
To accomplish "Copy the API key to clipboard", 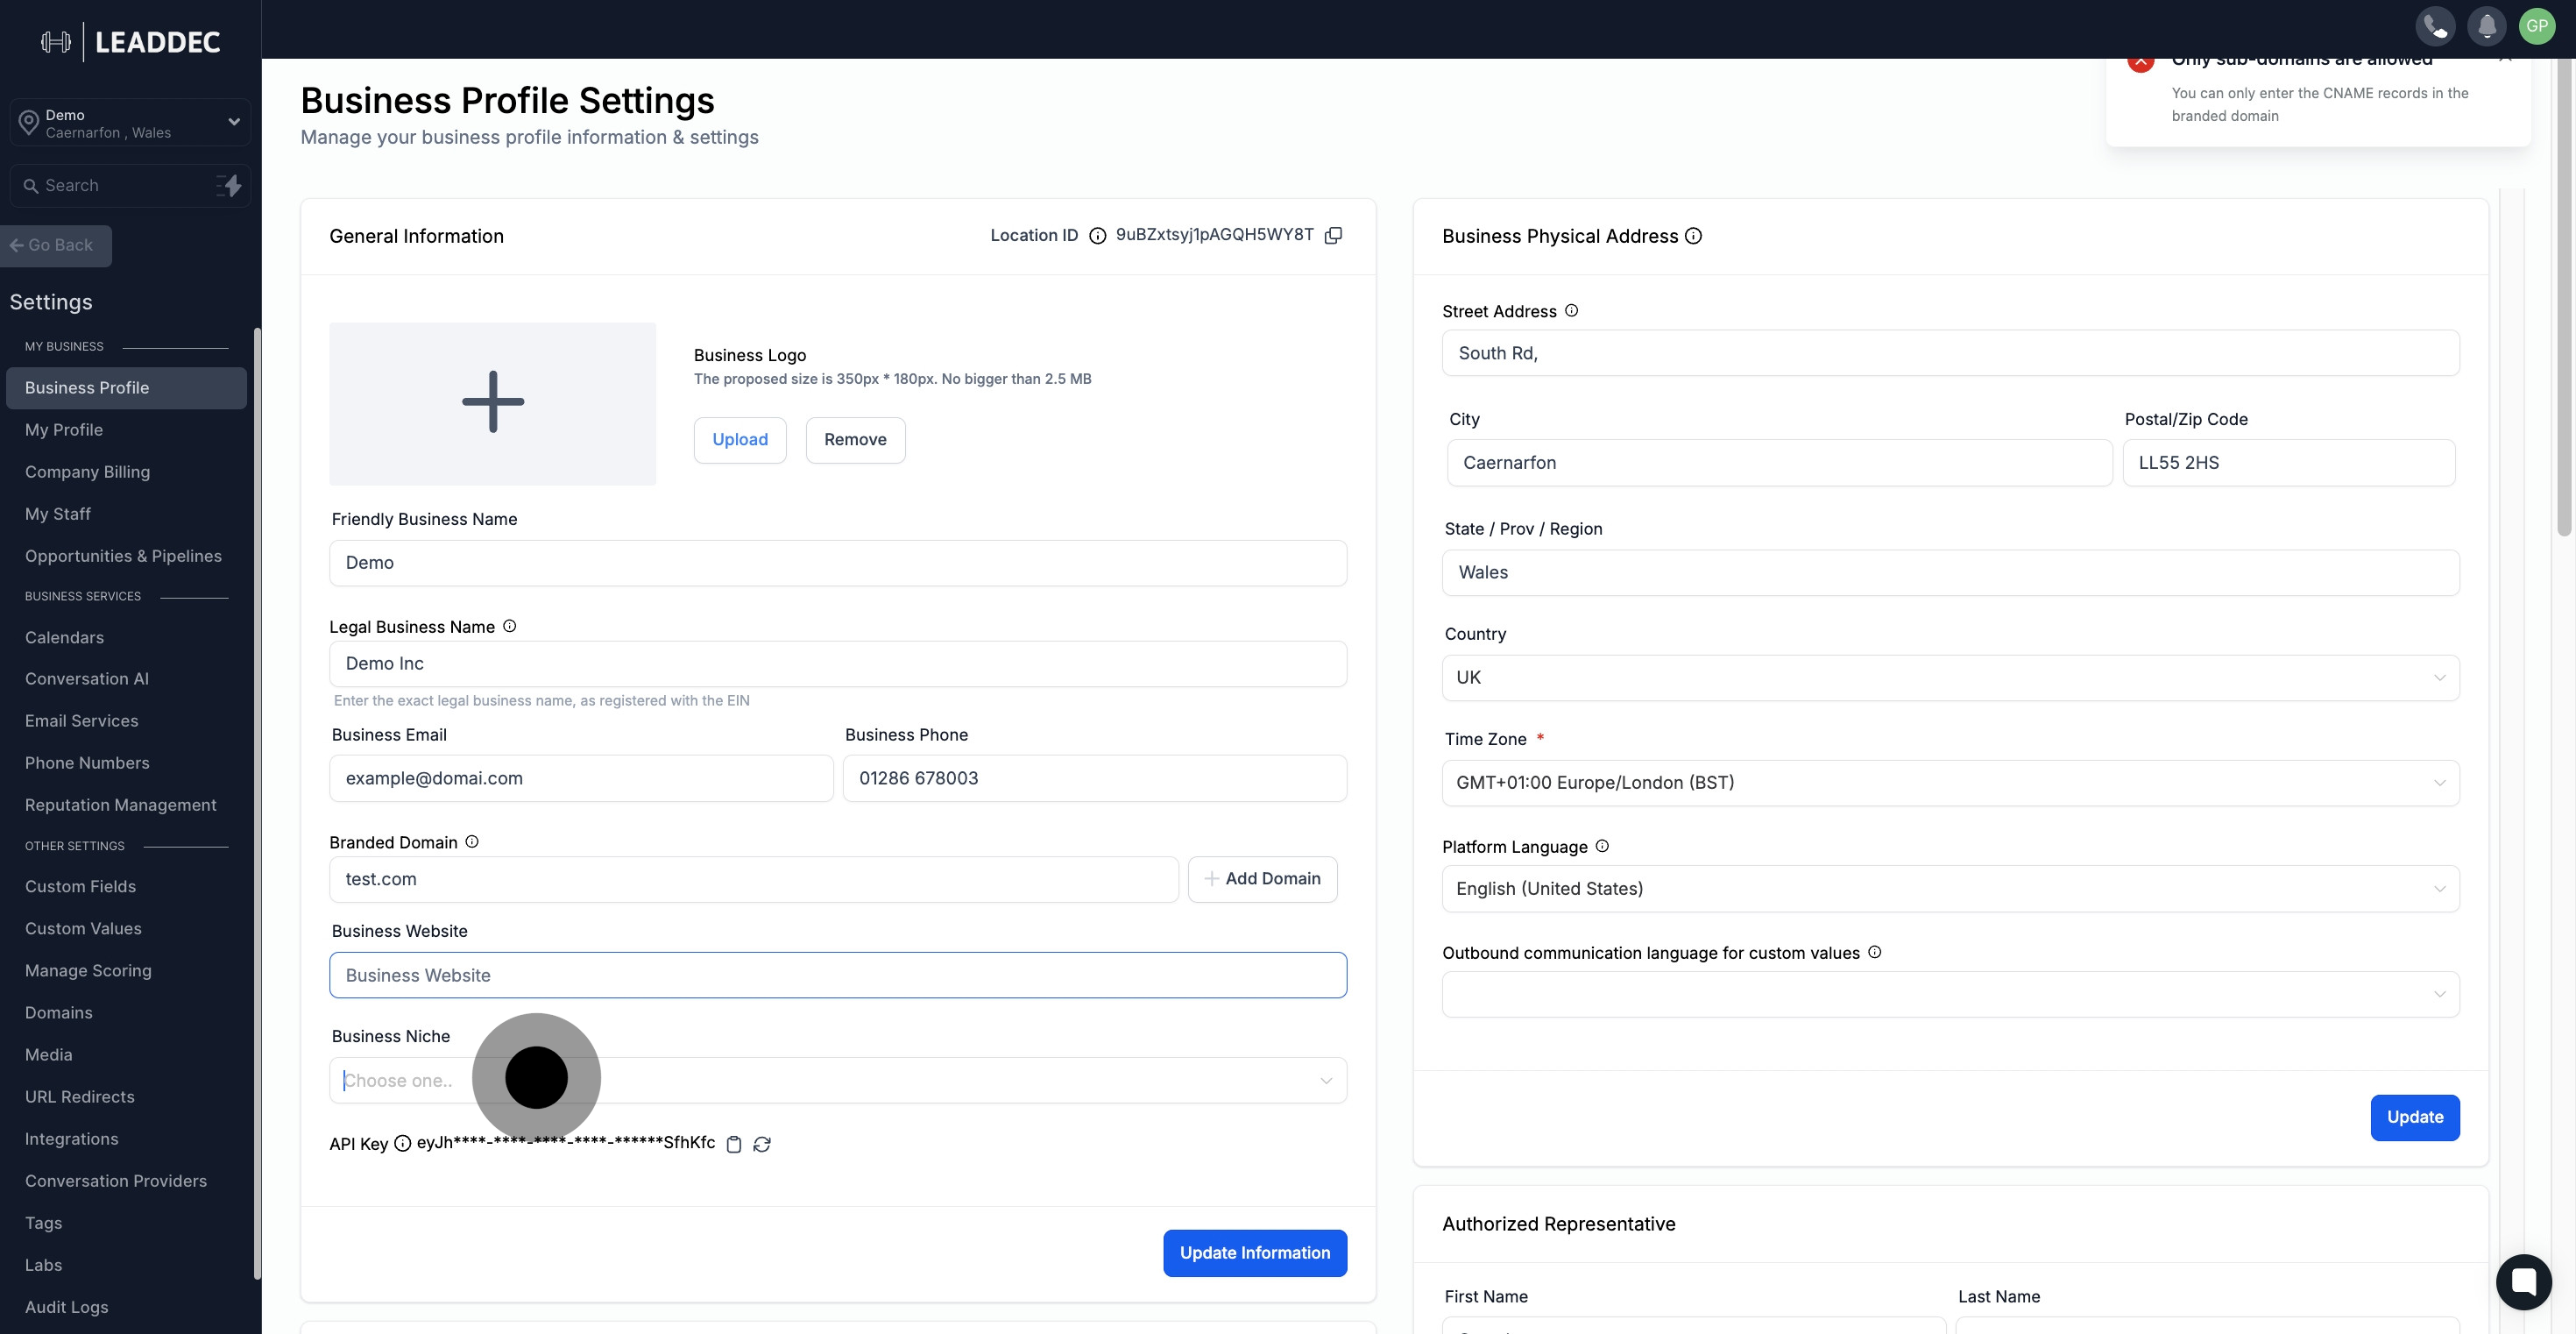I will (733, 1144).
